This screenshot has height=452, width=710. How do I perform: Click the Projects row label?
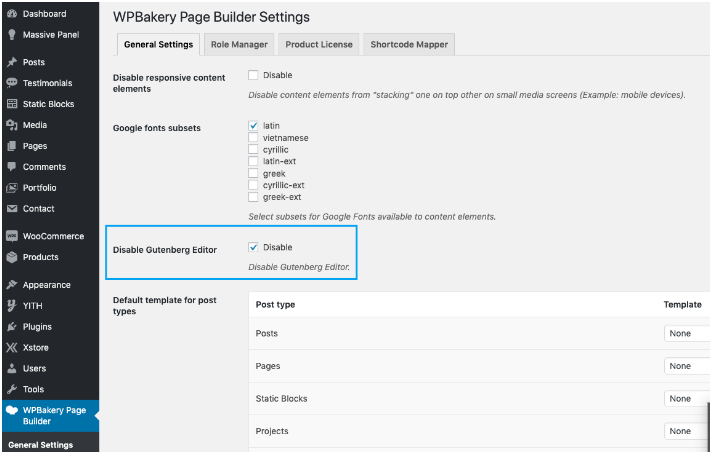point(272,431)
